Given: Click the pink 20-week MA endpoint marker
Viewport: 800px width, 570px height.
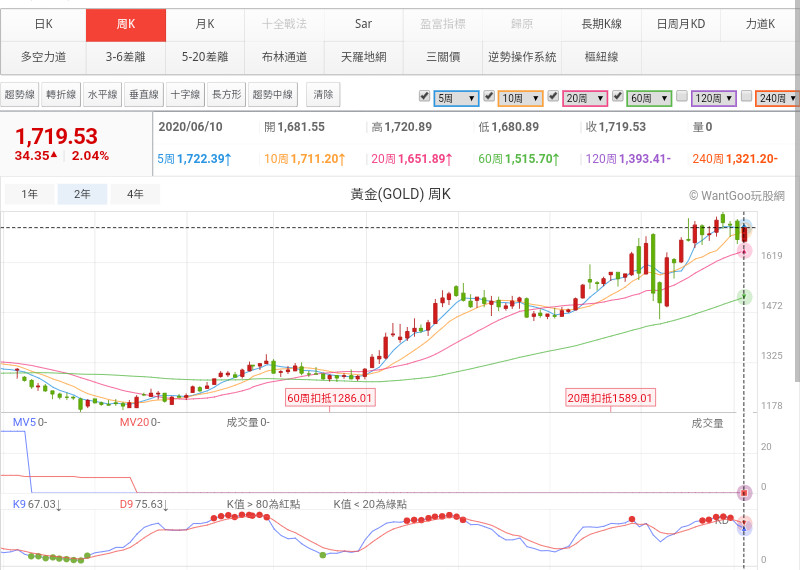Looking at the screenshot, I should coord(744,251).
